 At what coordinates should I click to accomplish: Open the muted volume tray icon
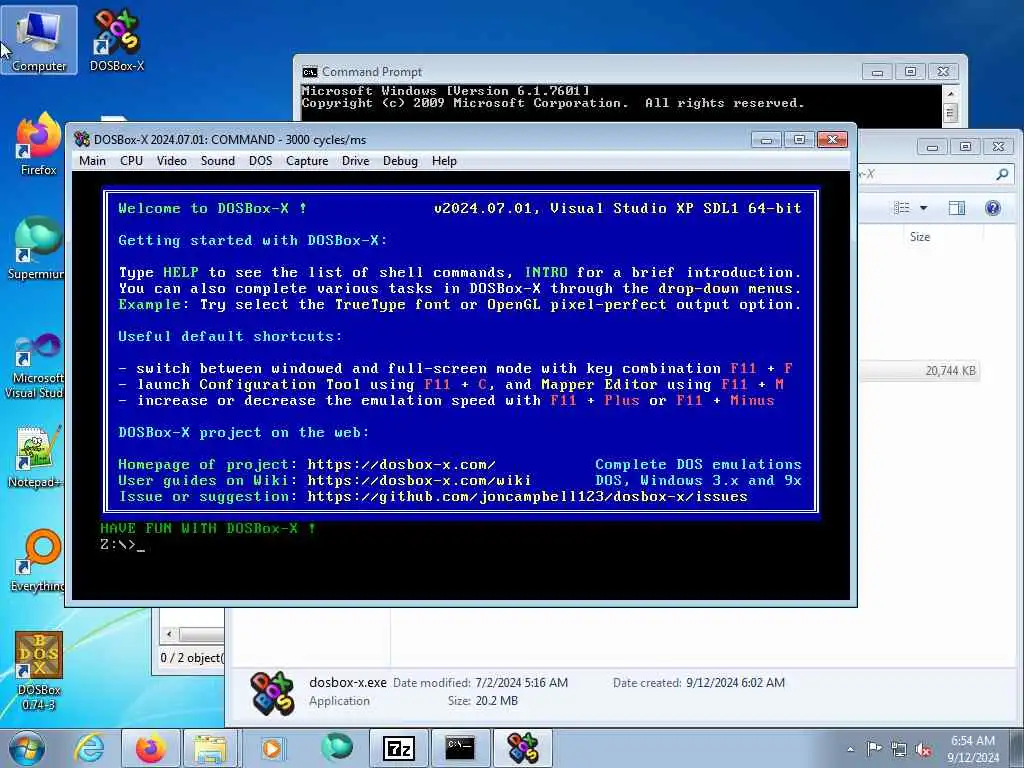pos(923,749)
